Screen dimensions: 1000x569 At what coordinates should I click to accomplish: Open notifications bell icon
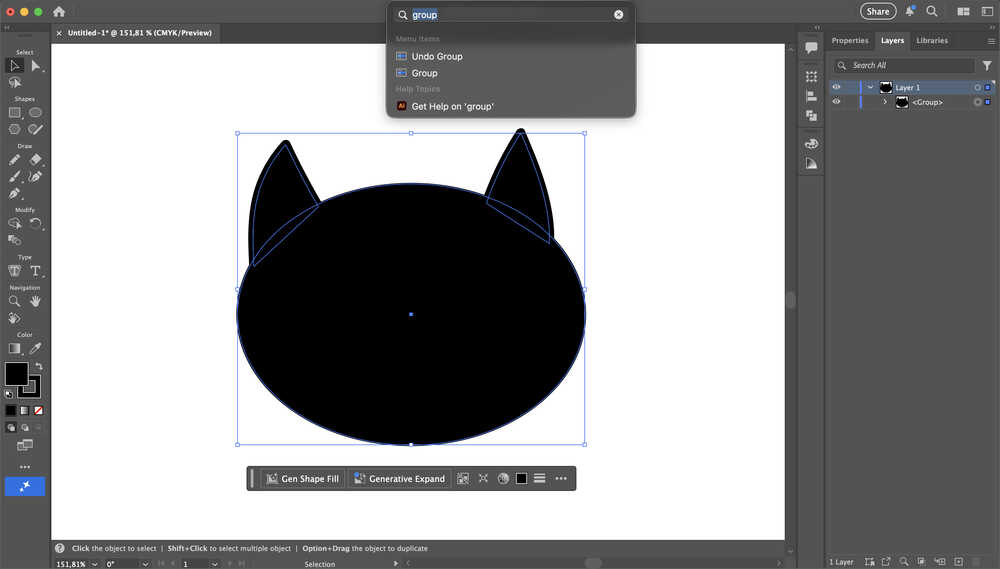pos(910,11)
